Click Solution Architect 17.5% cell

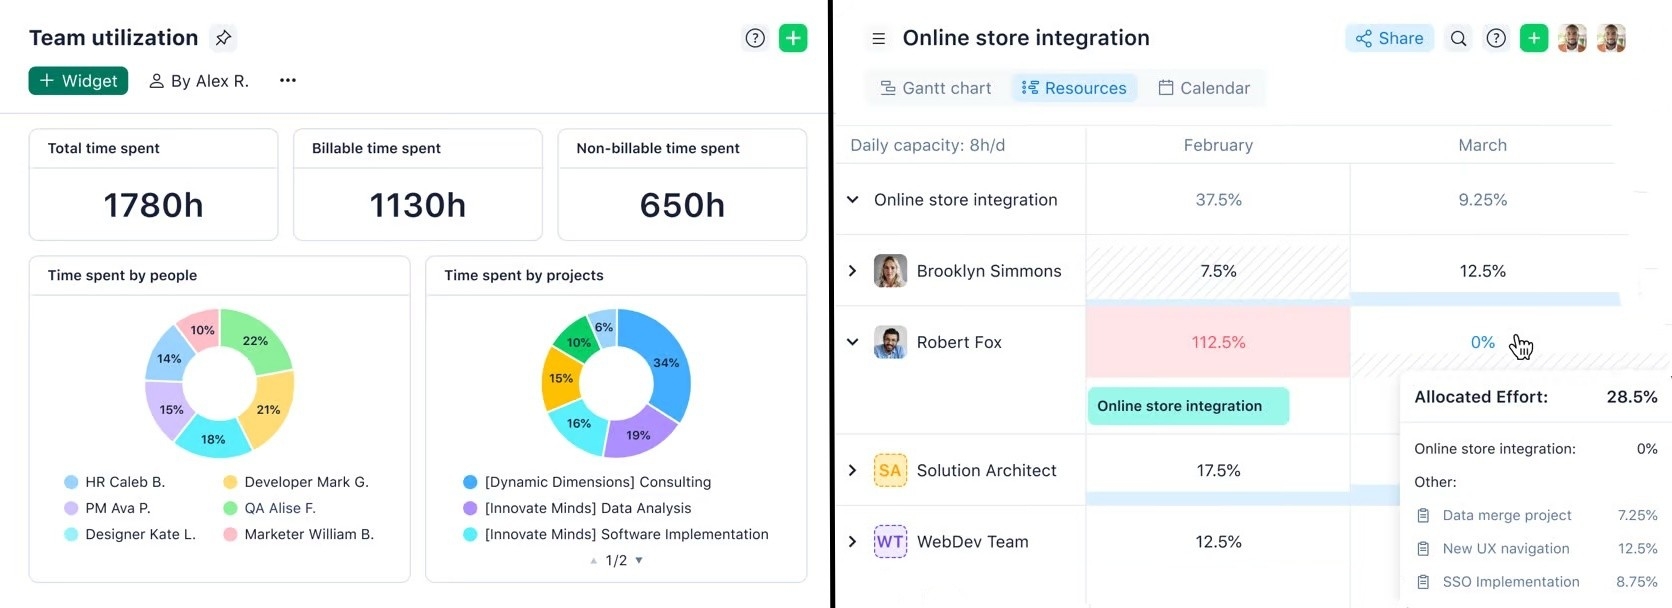coord(1218,470)
